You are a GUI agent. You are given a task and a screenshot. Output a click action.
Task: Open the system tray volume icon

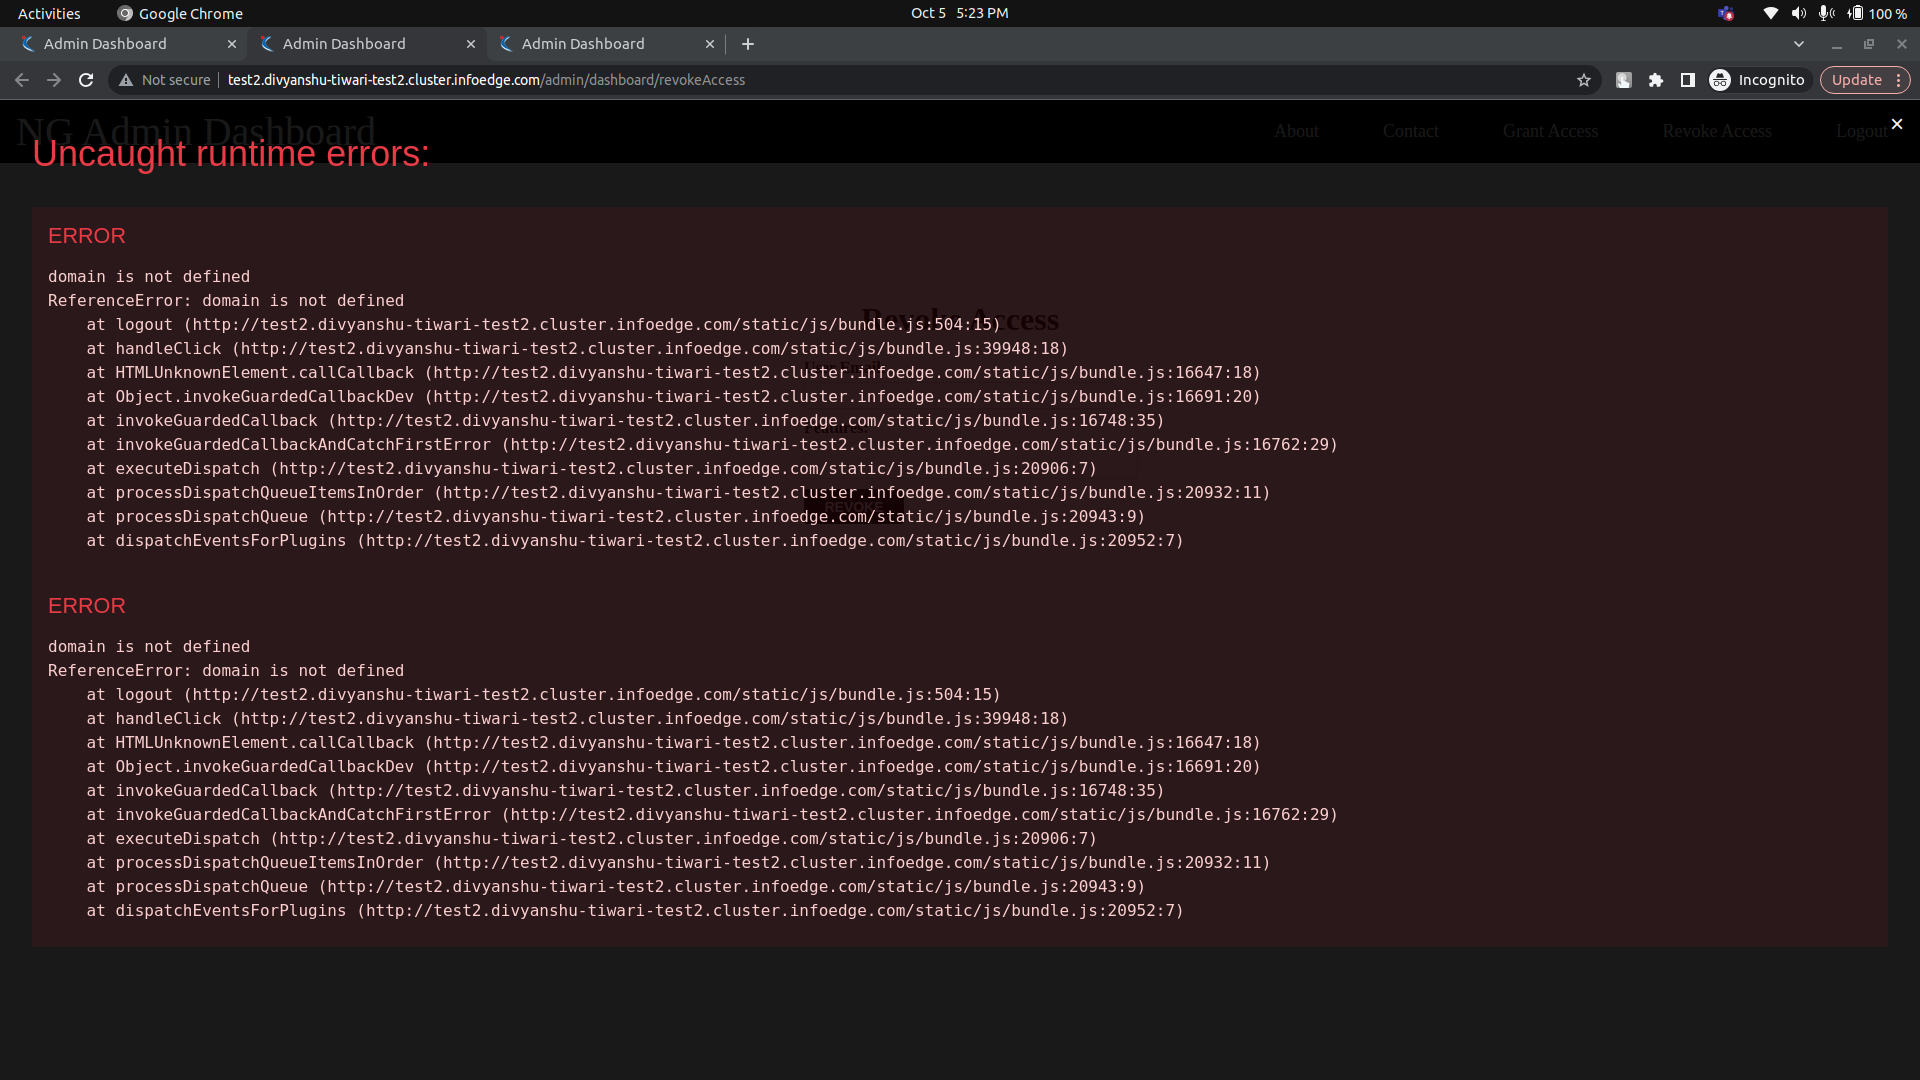[x=1799, y=13]
